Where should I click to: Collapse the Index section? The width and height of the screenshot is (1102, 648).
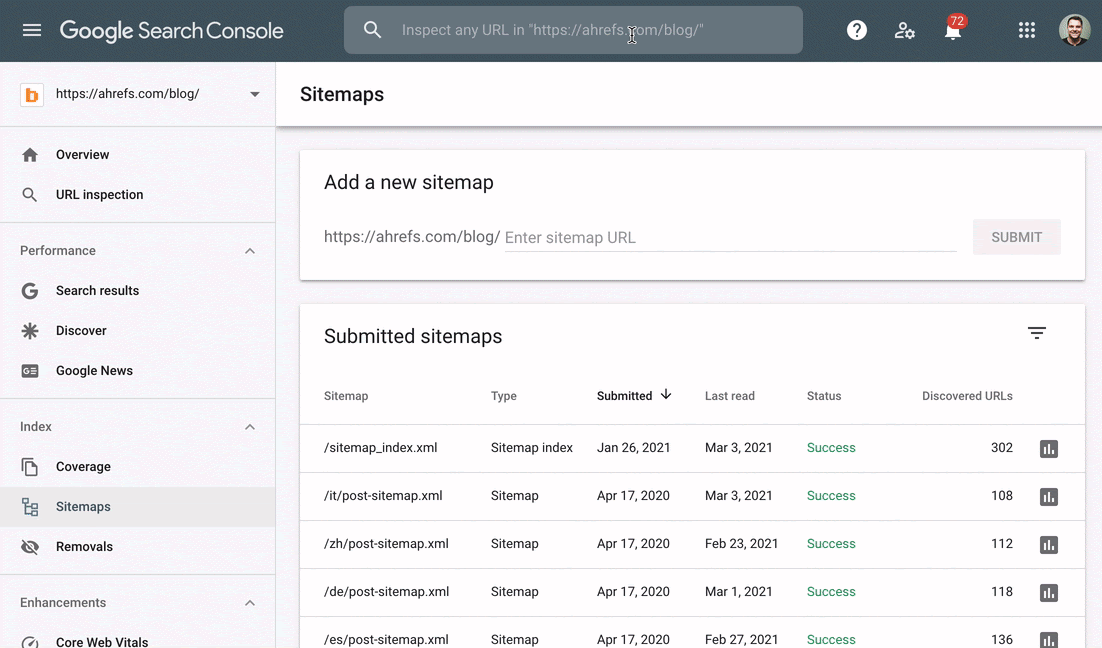250,427
